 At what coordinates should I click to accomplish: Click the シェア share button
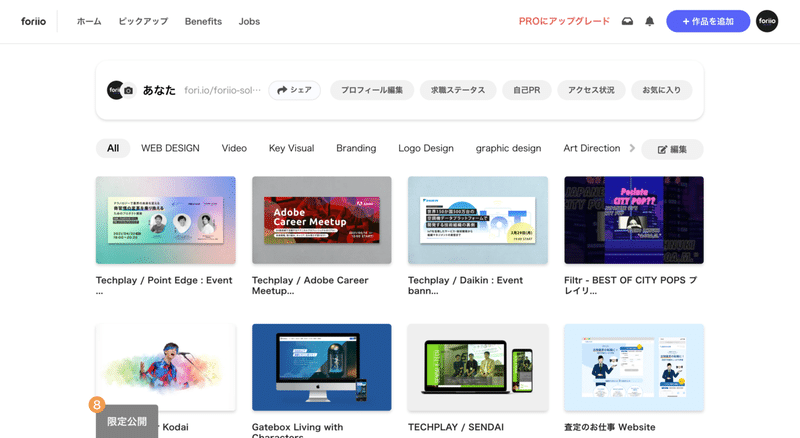click(x=294, y=90)
